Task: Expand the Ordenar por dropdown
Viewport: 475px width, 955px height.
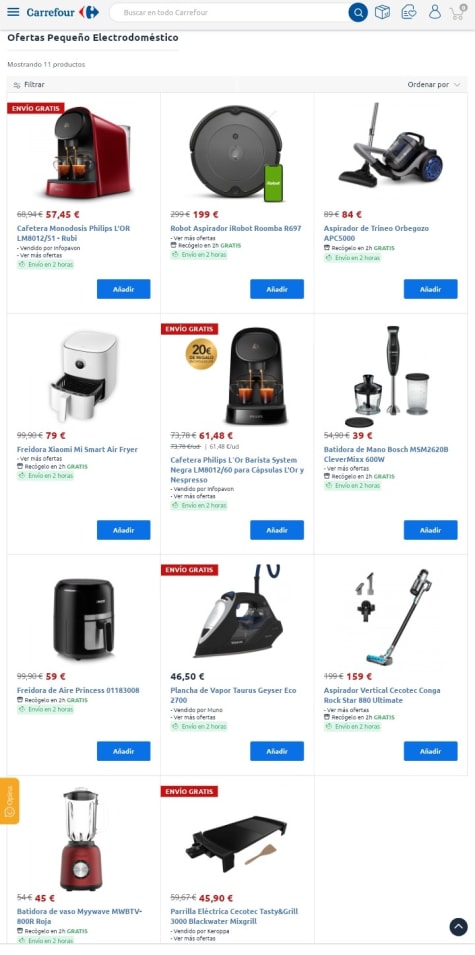Action: click(x=434, y=85)
